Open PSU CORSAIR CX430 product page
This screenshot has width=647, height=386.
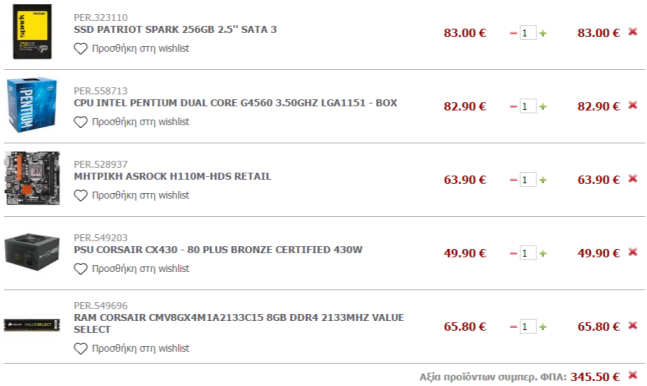pyautogui.click(x=218, y=250)
